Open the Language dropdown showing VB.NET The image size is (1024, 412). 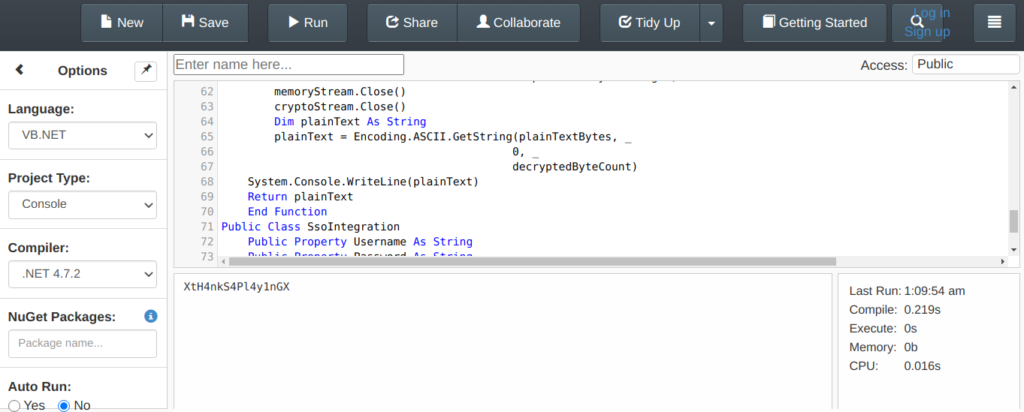point(82,134)
